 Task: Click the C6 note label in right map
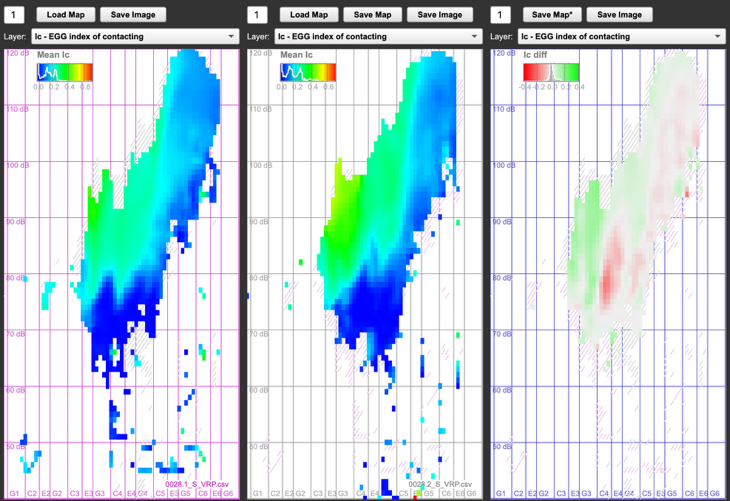click(x=689, y=493)
